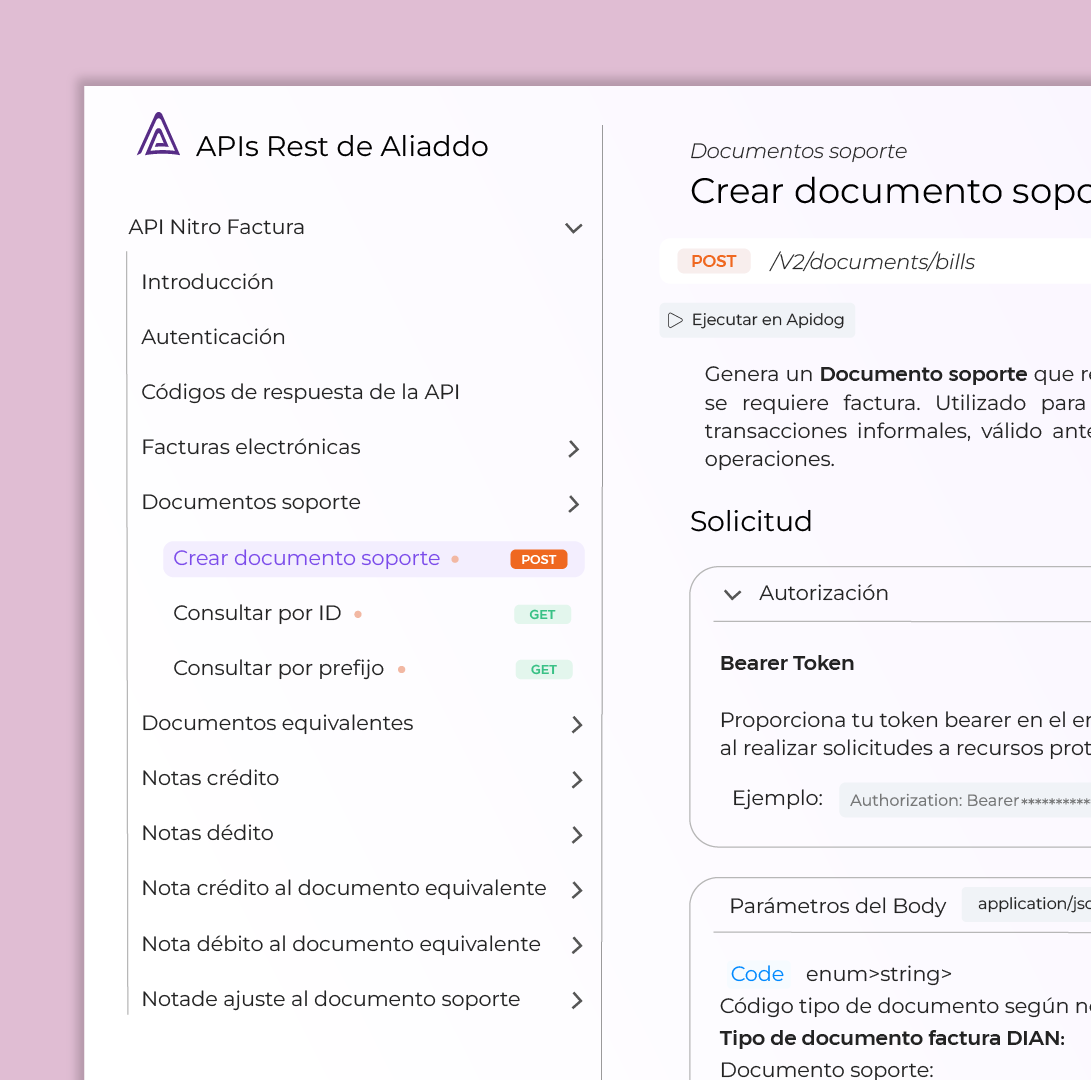
Task: Open the Consultar por ID endpoint
Action: click(257, 613)
